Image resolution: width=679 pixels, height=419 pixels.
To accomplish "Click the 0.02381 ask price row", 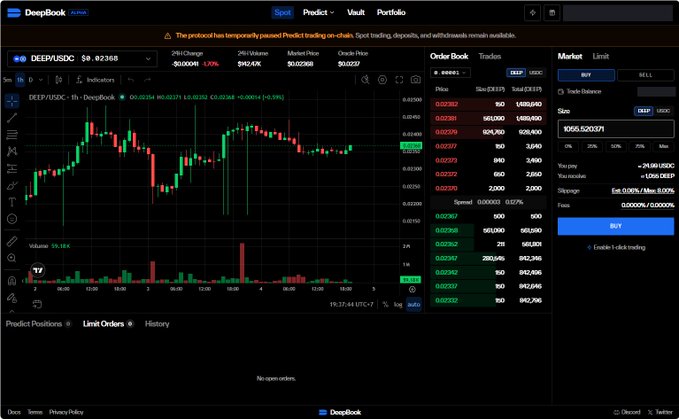I will (x=488, y=118).
